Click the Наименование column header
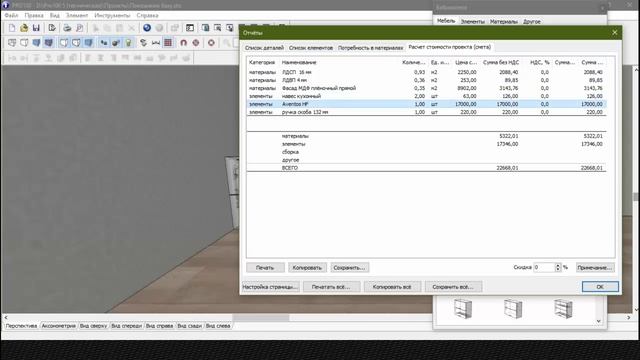640x360 pixels. tap(299, 62)
